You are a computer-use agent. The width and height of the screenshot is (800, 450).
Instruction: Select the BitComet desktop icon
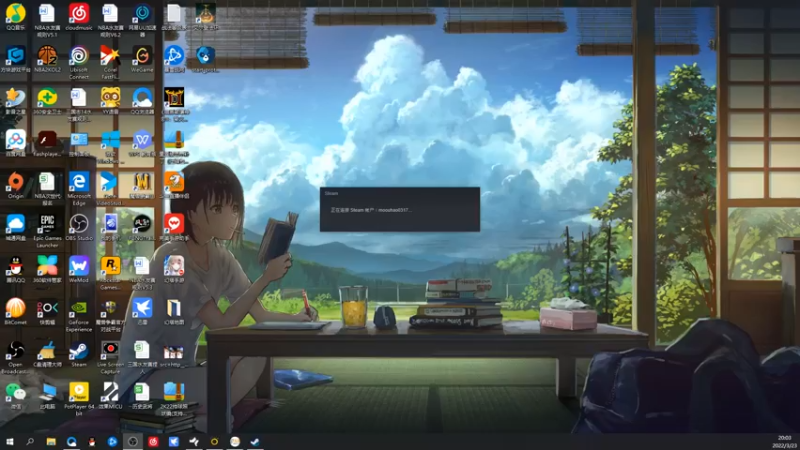(x=16, y=311)
